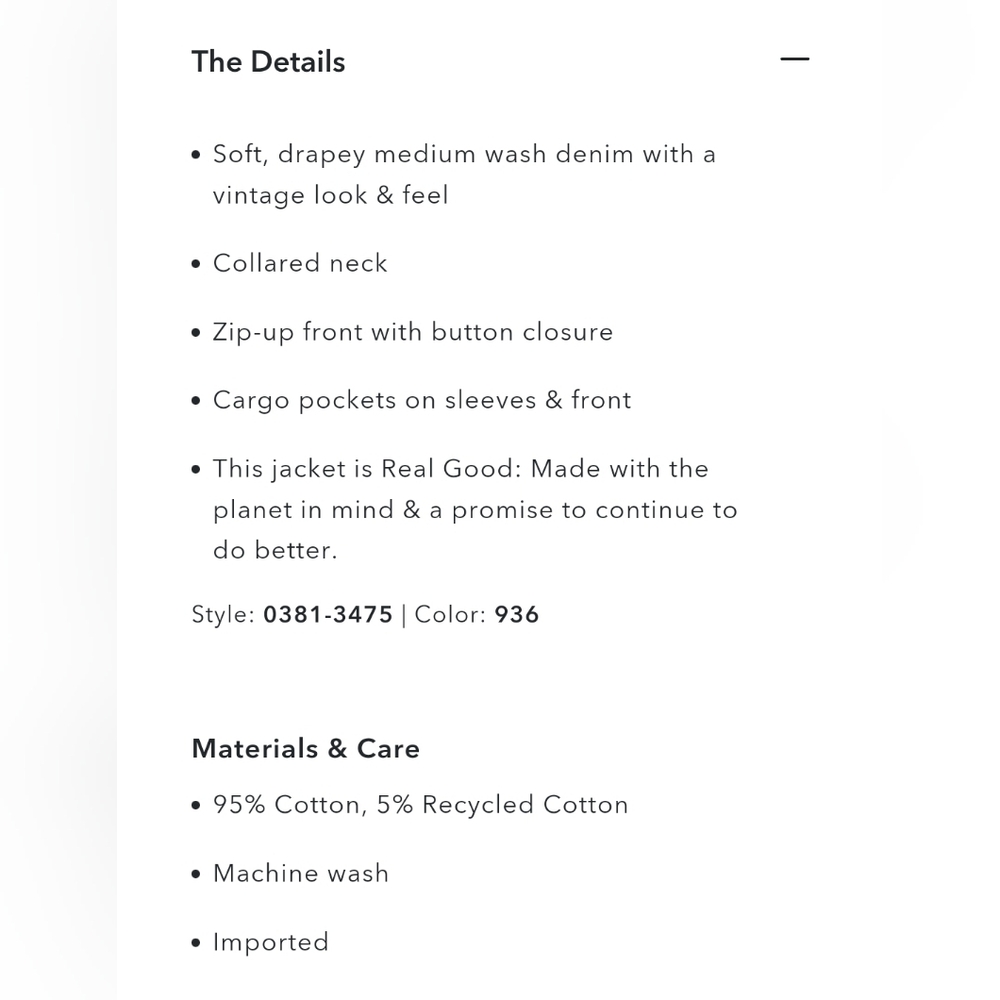Image resolution: width=1000 pixels, height=1000 pixels.
Task: Collapse The Details section with minus icon
Action: (x=795, y=59)
